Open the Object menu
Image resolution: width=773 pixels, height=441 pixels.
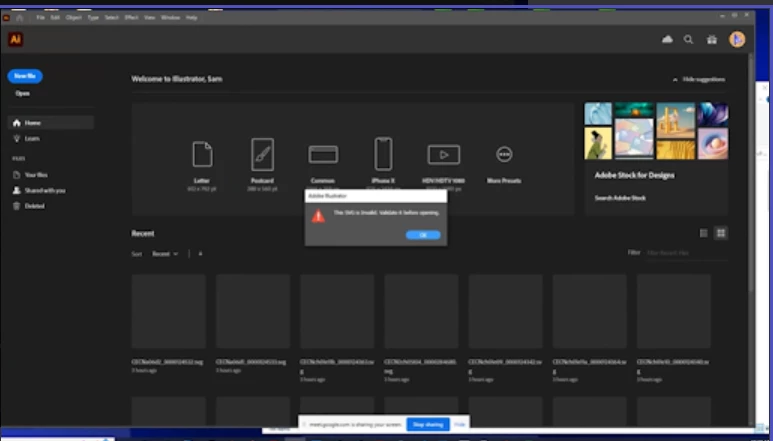click(x=73, y=18)
